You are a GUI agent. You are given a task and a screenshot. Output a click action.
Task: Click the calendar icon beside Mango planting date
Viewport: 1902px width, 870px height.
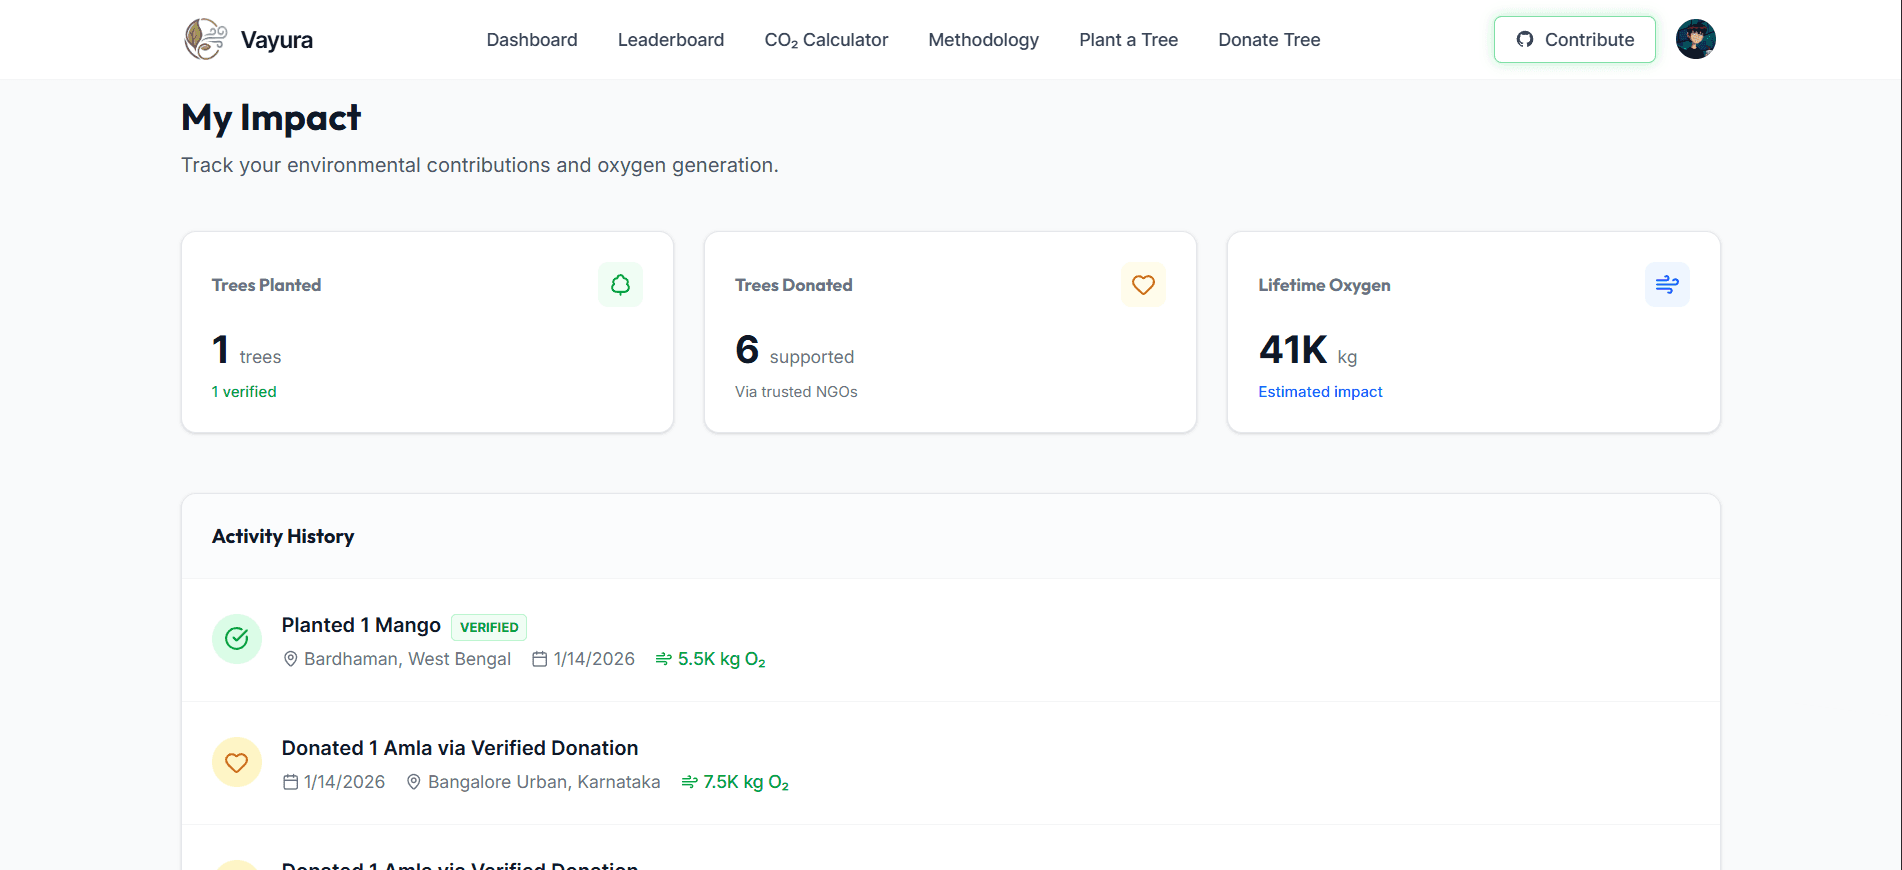coord(540,659)
